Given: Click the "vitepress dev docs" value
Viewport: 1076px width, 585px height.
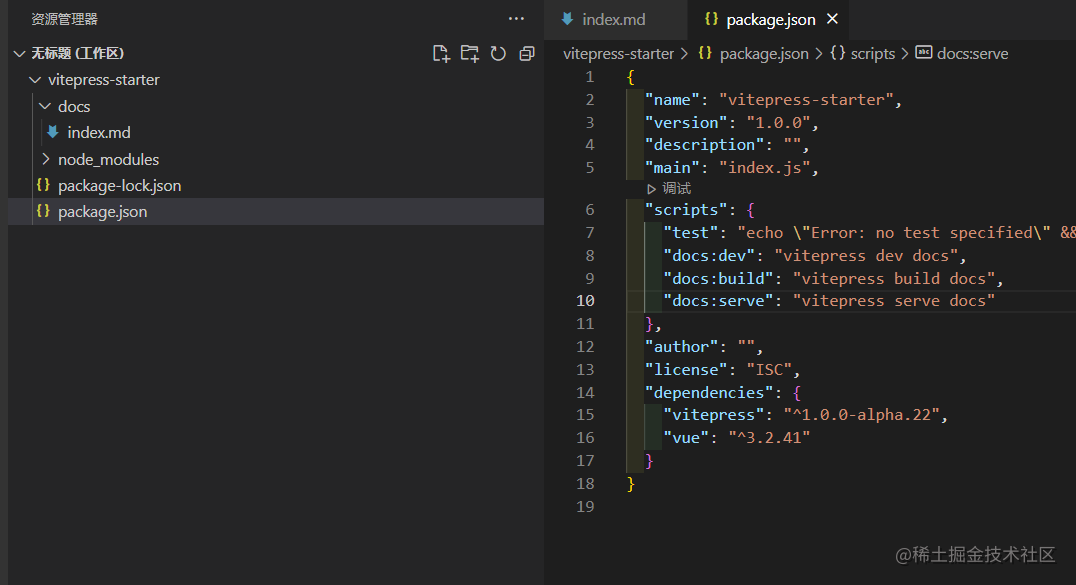Looking at the screenshot, I should pyautogui.click(x=867, y=255).
